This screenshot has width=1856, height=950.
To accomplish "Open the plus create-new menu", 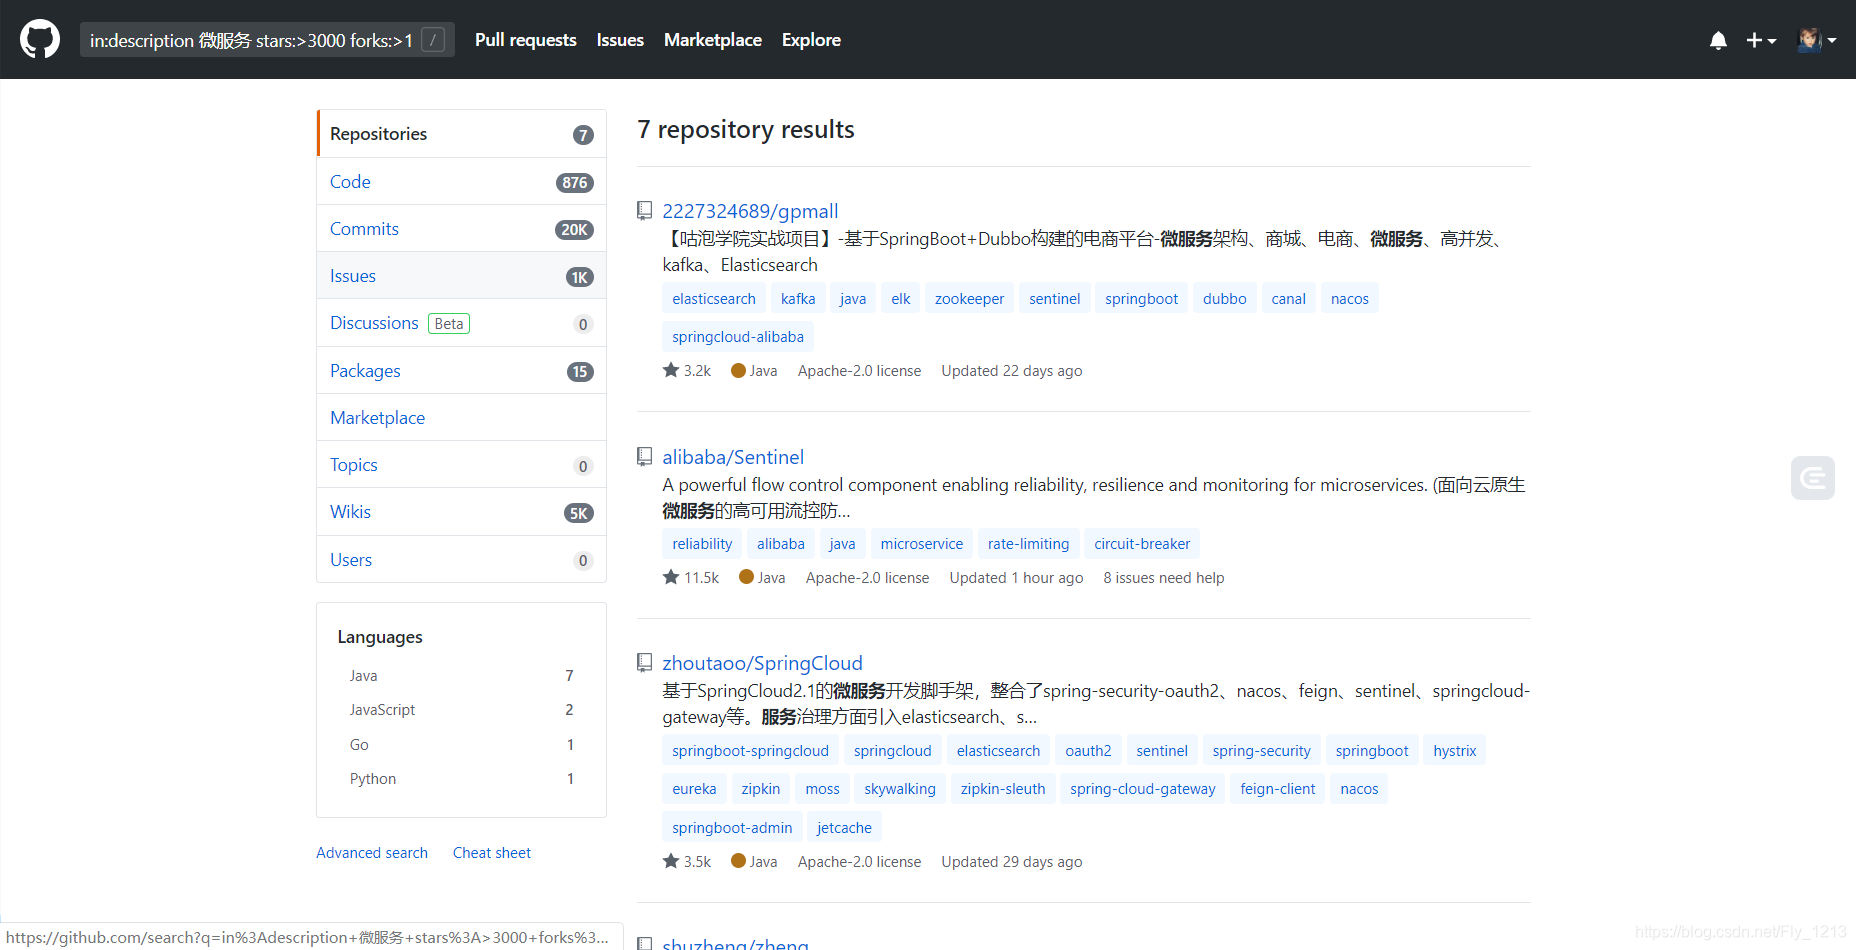I will point(1761,40).
